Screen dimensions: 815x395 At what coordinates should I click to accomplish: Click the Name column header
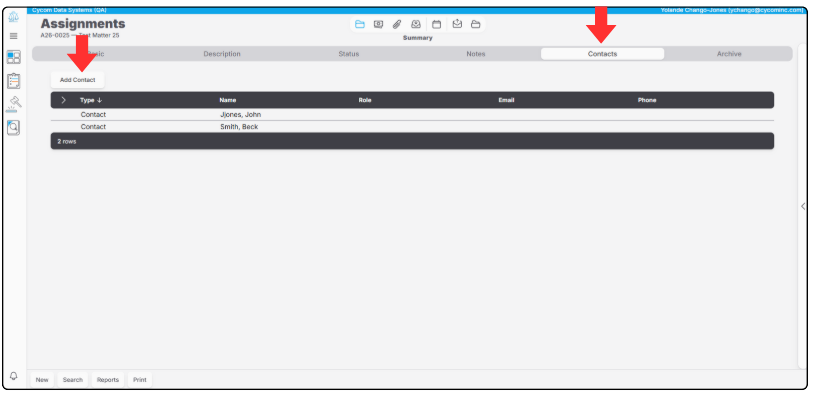point(228,100)
